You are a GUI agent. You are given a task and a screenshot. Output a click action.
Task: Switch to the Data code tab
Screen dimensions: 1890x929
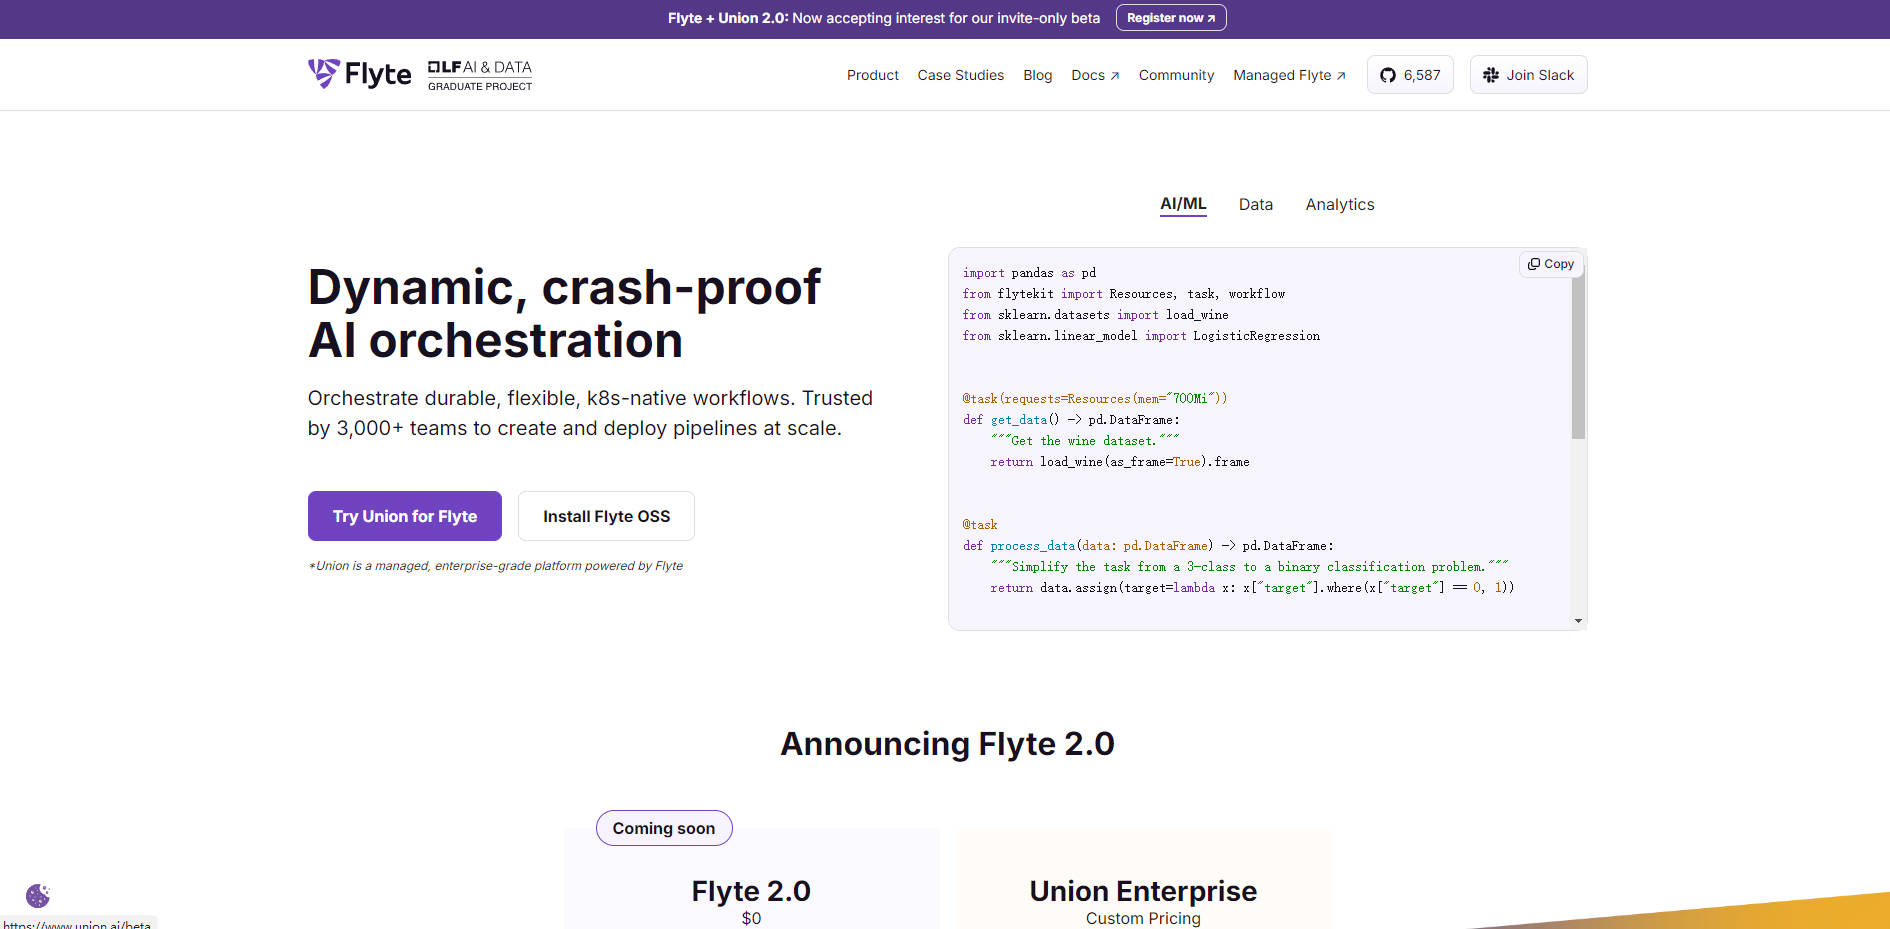coord(1255,205)
